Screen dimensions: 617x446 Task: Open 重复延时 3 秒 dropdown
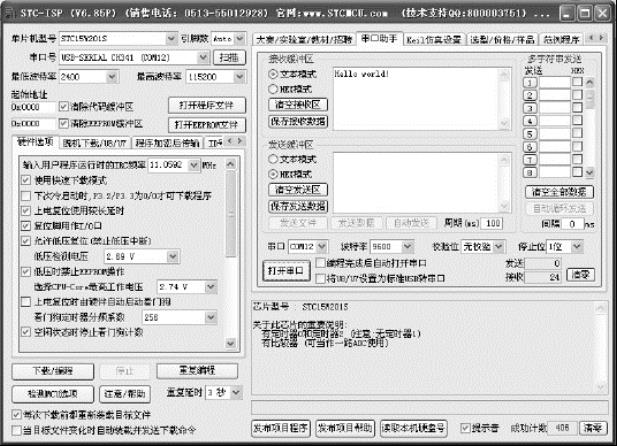click(x=236, y=392)
